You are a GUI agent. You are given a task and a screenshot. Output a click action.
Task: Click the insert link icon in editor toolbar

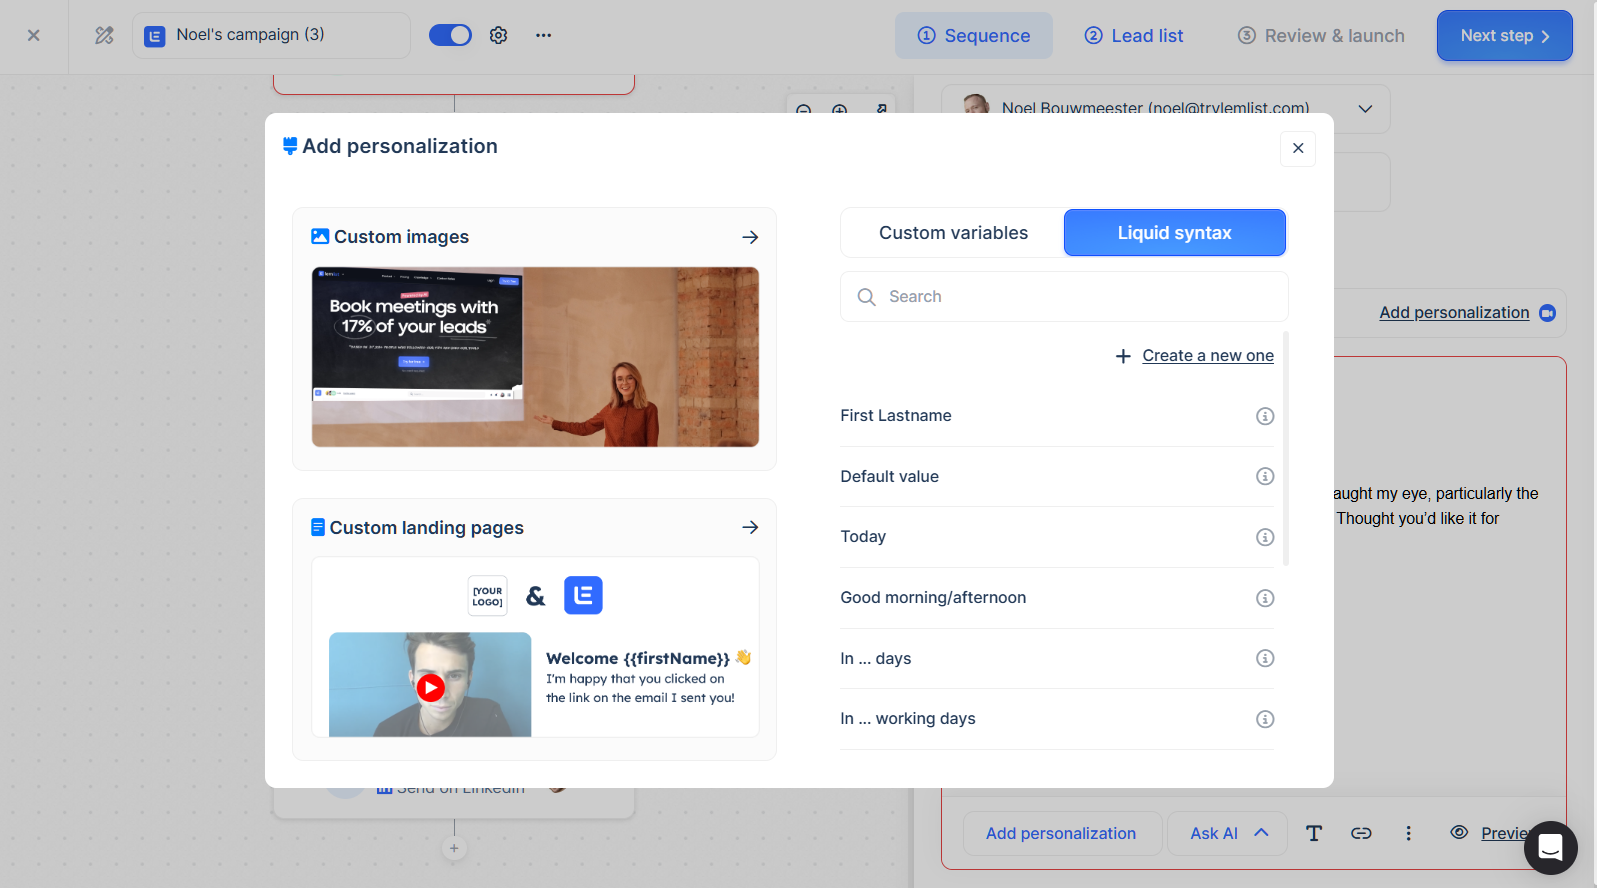click(1361, 833)
